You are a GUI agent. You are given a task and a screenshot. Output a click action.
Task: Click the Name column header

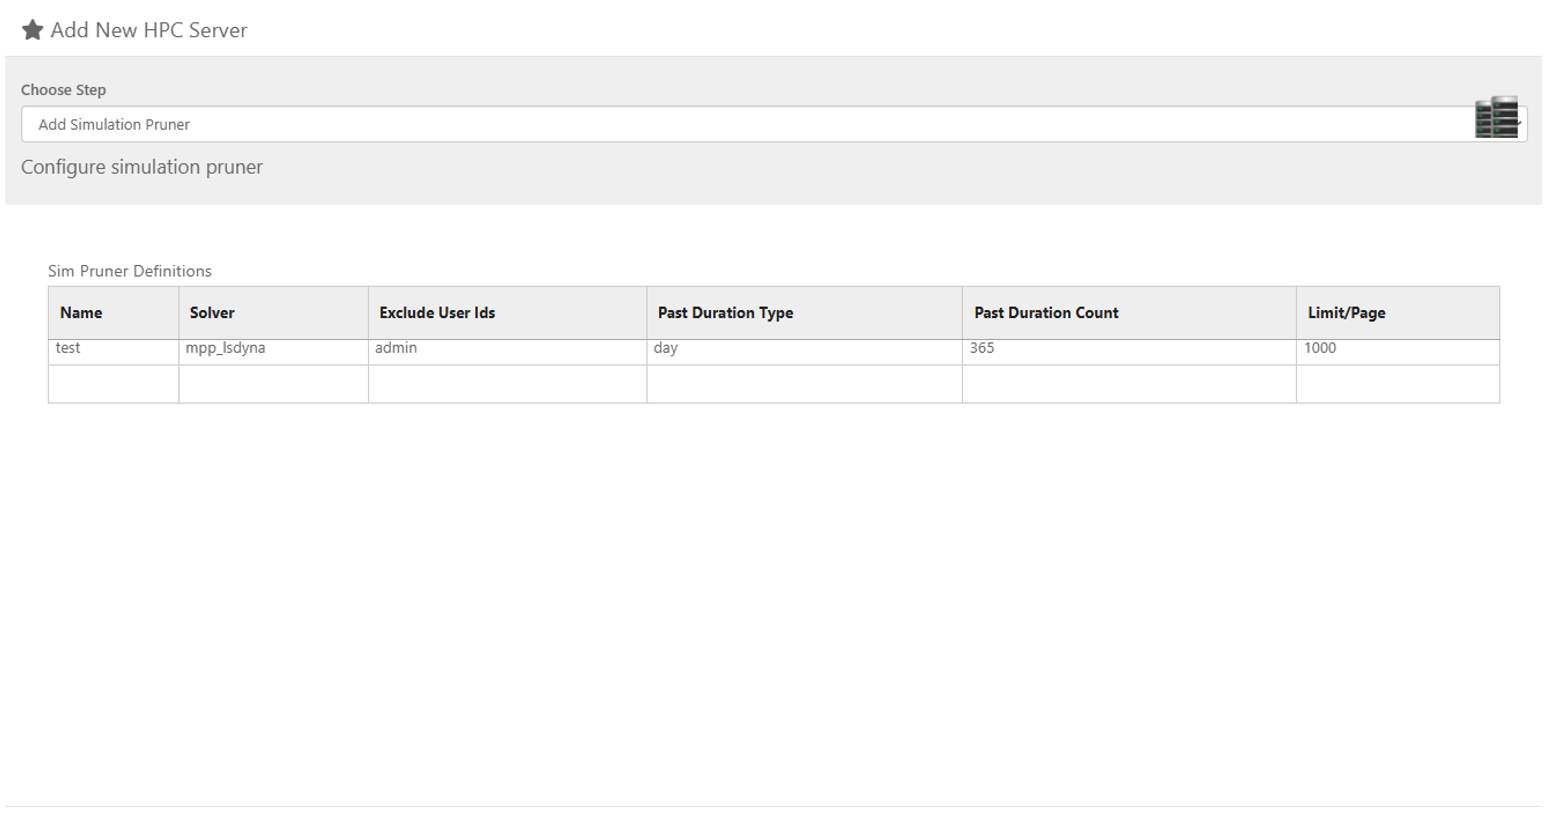click(81, 313)
